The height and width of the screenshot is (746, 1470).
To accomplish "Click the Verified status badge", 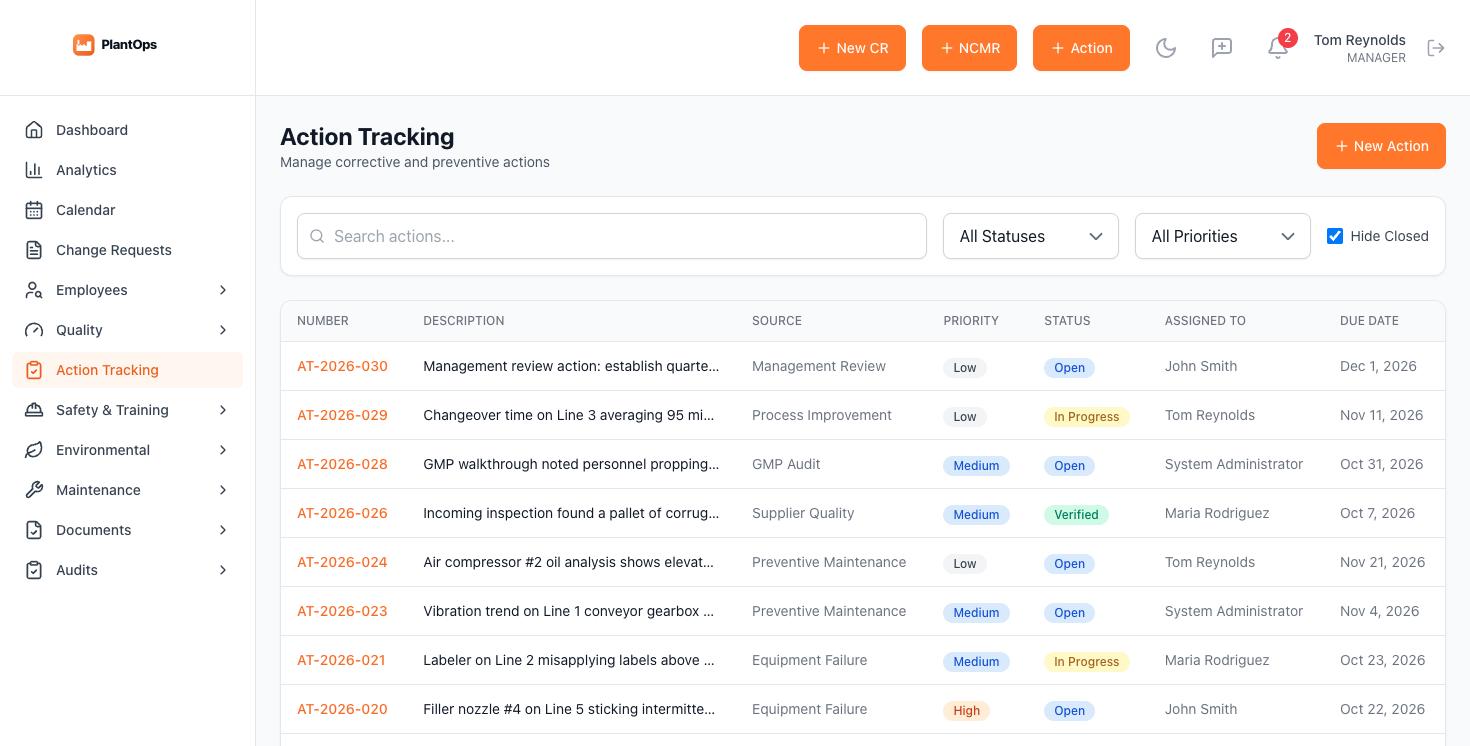I will 1076,515.
